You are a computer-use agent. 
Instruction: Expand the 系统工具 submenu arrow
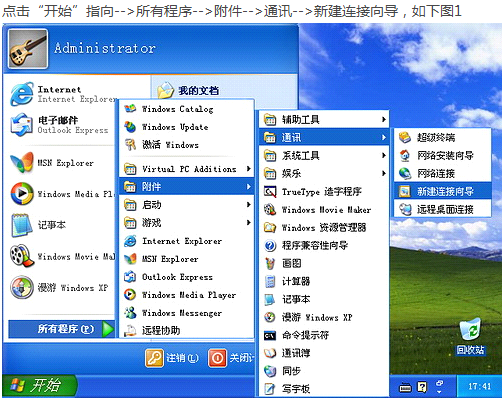click(384, 155)
